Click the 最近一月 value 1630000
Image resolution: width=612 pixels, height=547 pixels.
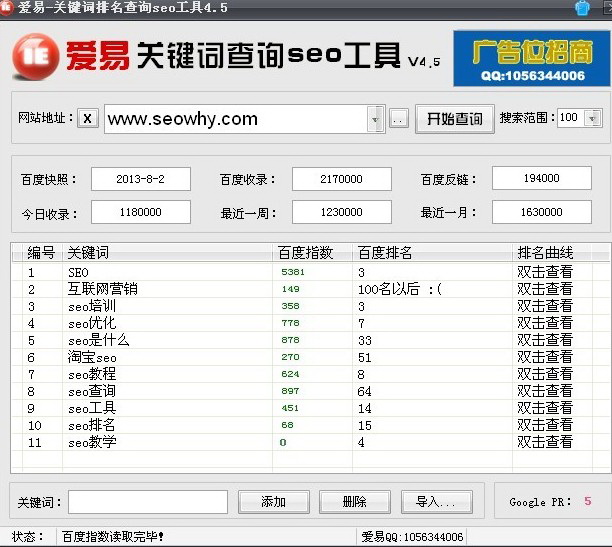tap(542, 212)
